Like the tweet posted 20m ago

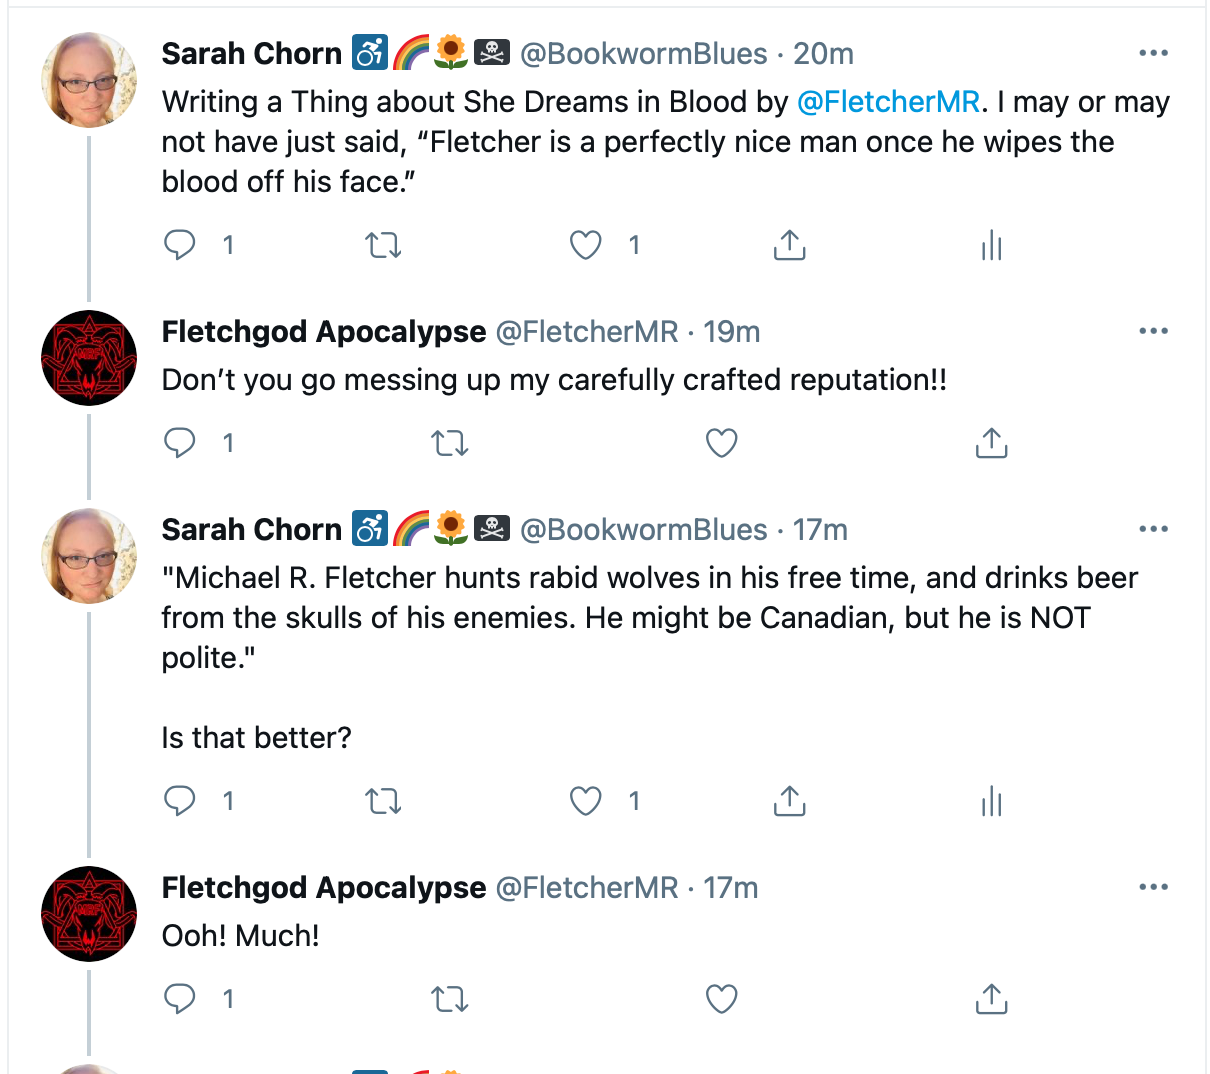coord(586,245)
